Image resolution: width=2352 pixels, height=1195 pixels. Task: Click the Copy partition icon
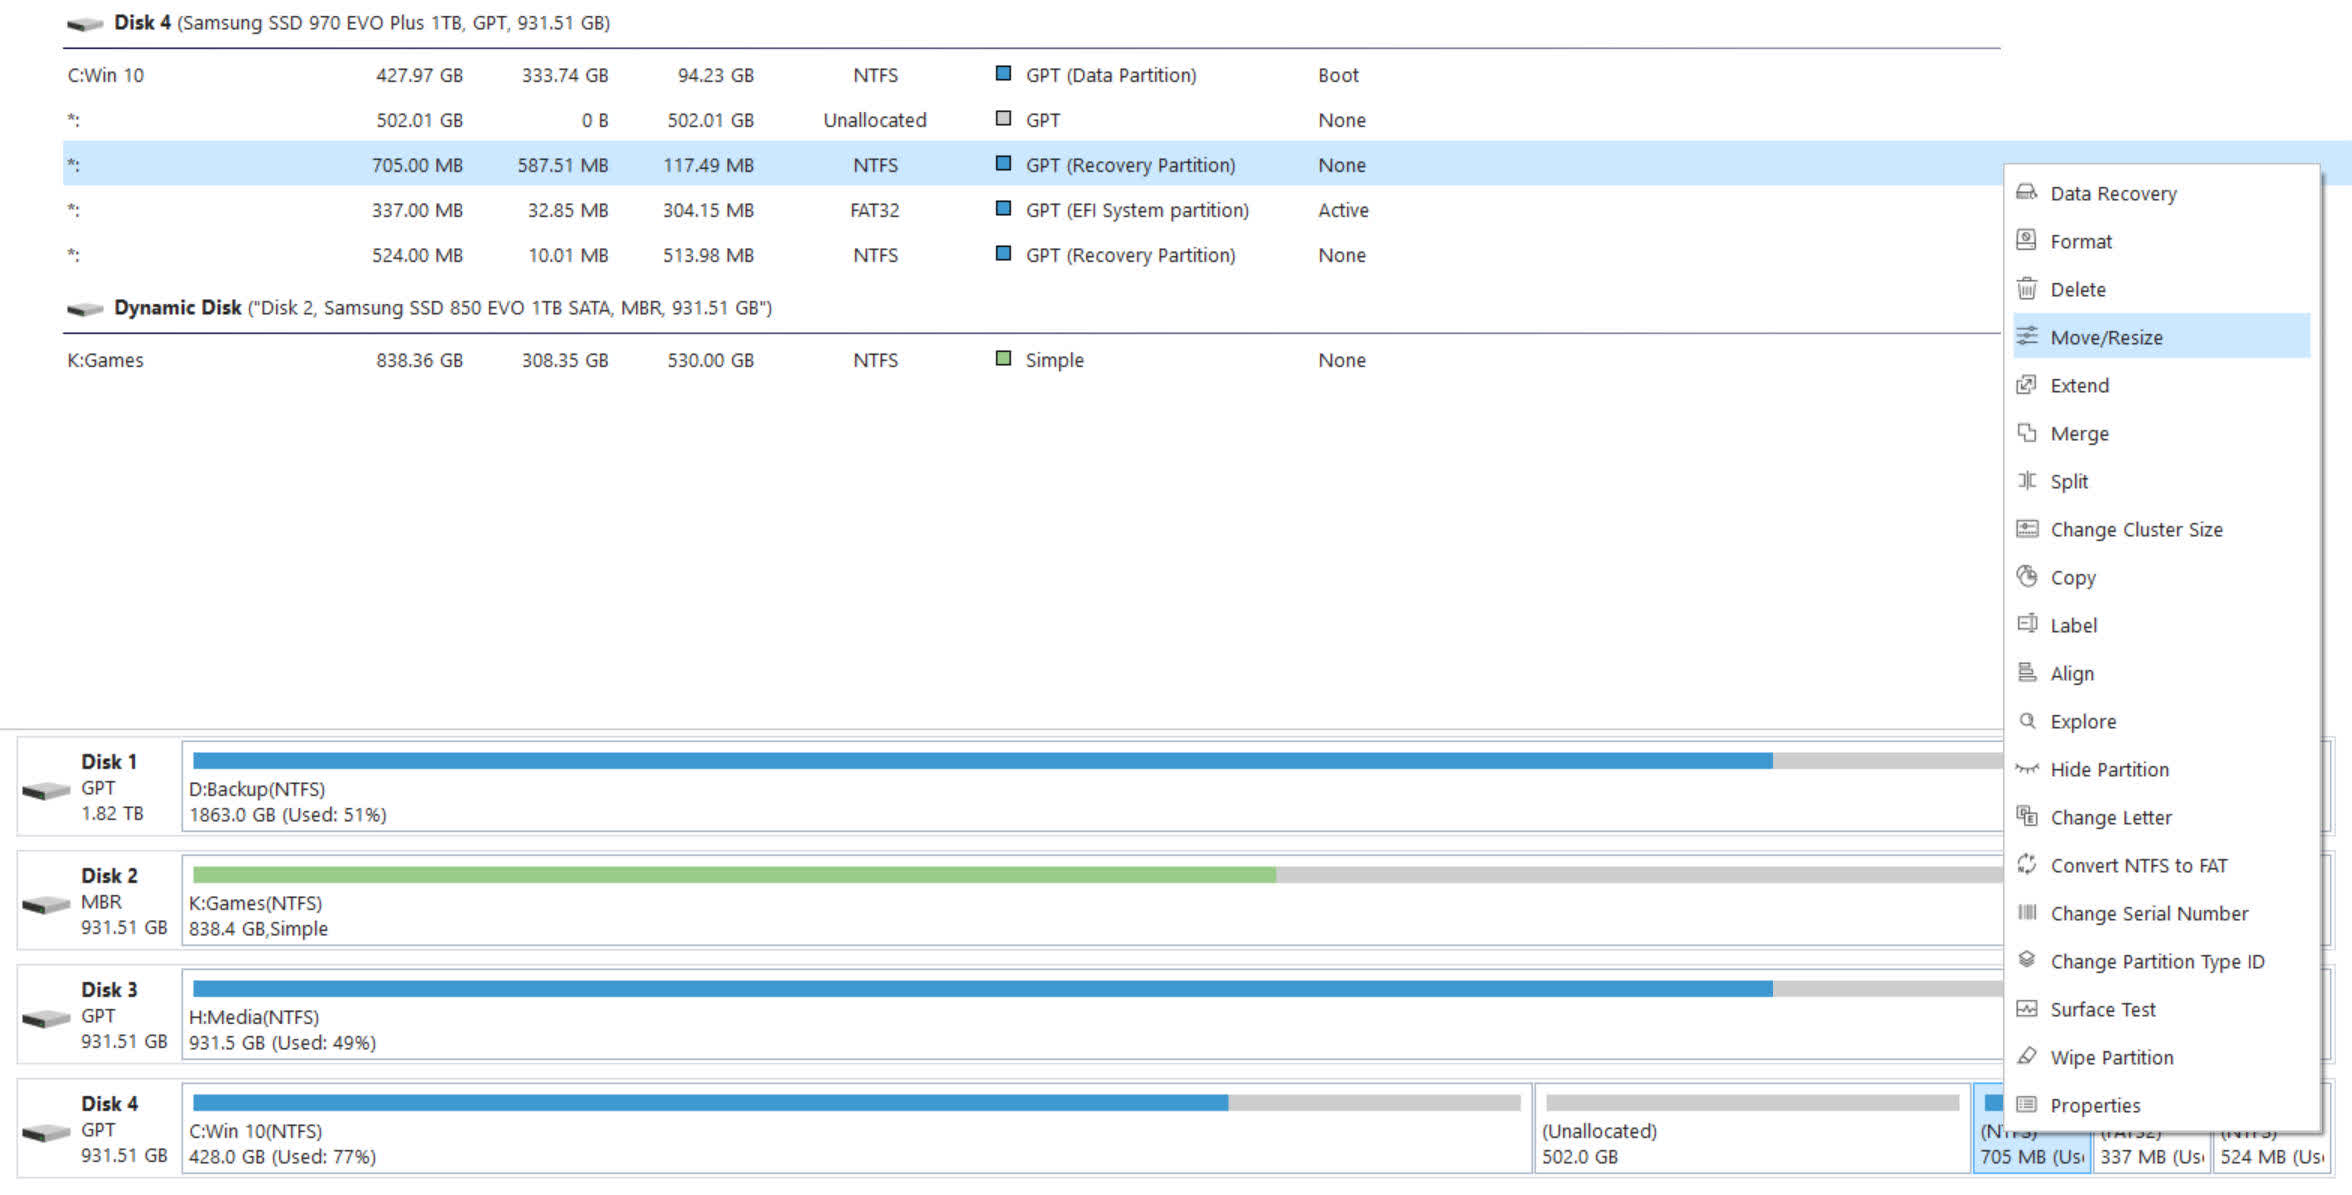(2026, 577)
